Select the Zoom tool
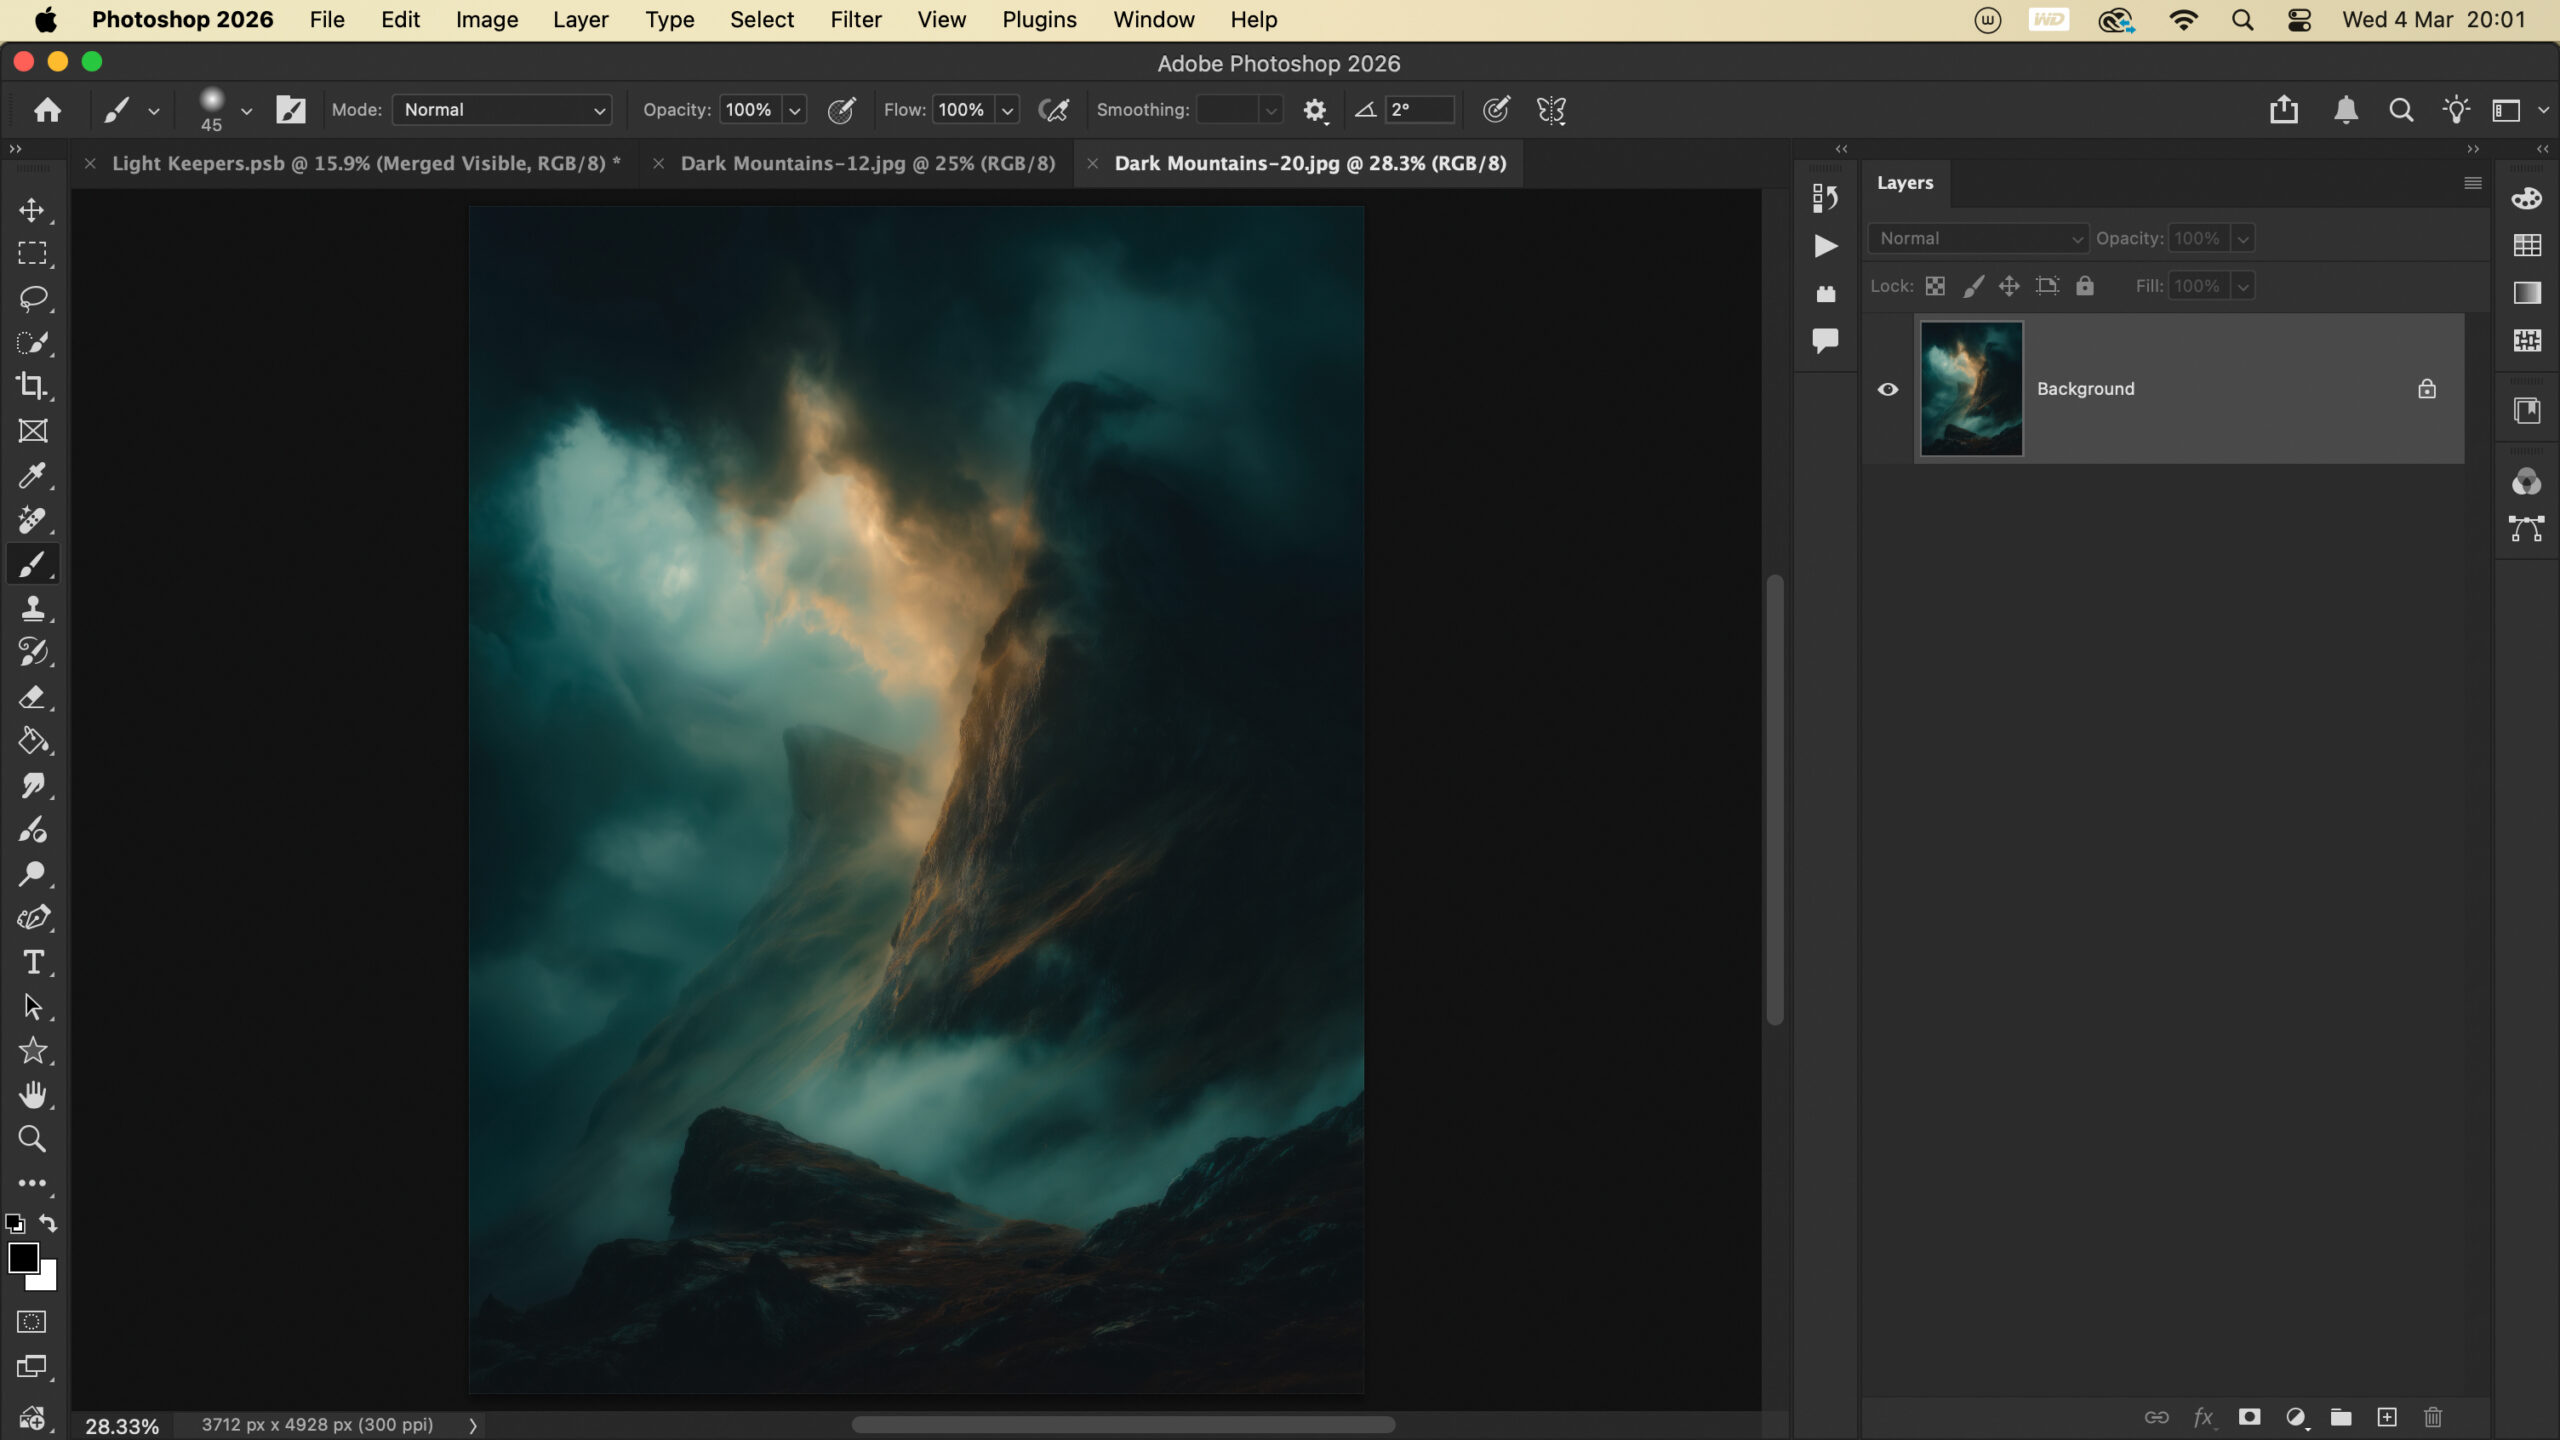The width and height of the screenshot is (2560, 1440). 32,1138
